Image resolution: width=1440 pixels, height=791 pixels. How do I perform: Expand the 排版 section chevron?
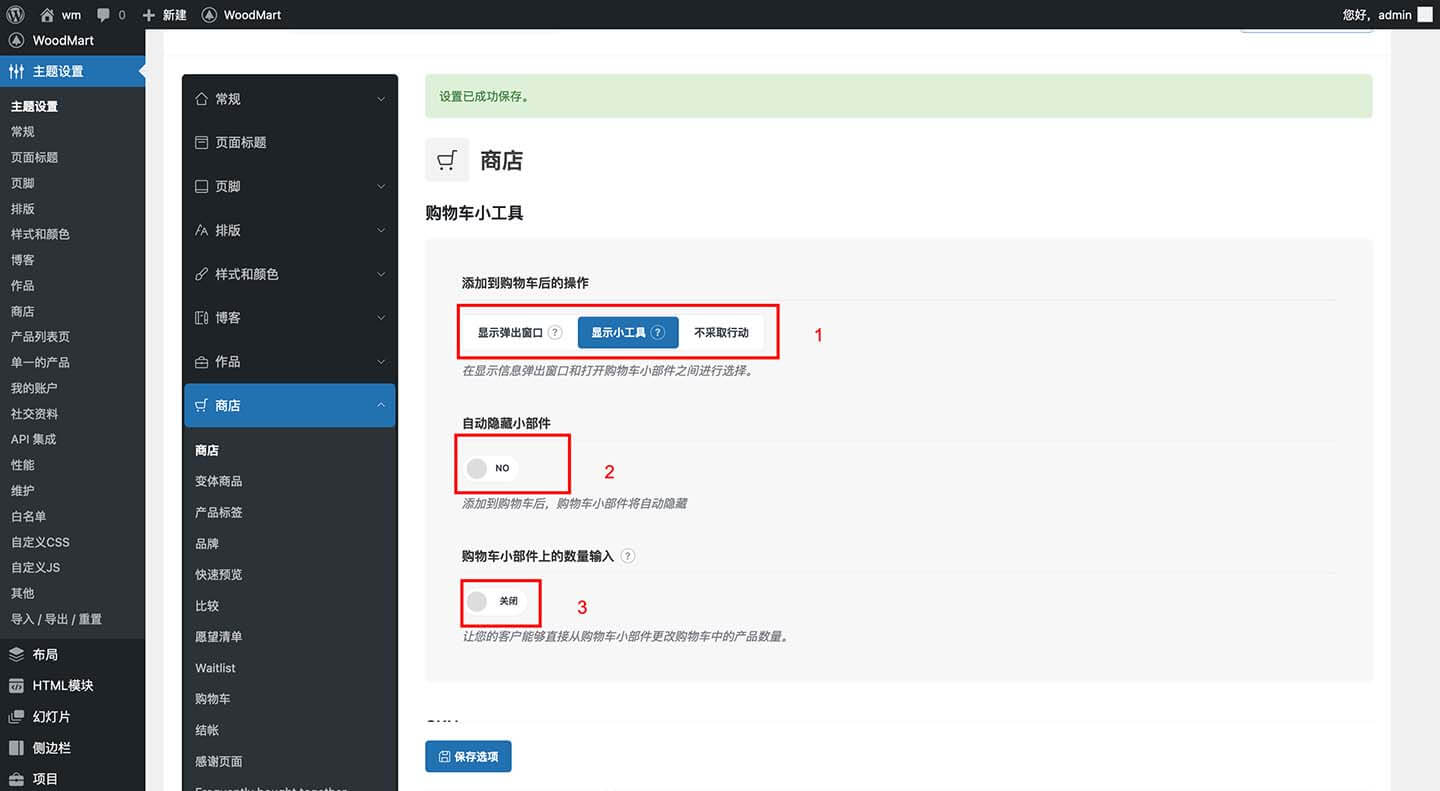click(381, 230)
